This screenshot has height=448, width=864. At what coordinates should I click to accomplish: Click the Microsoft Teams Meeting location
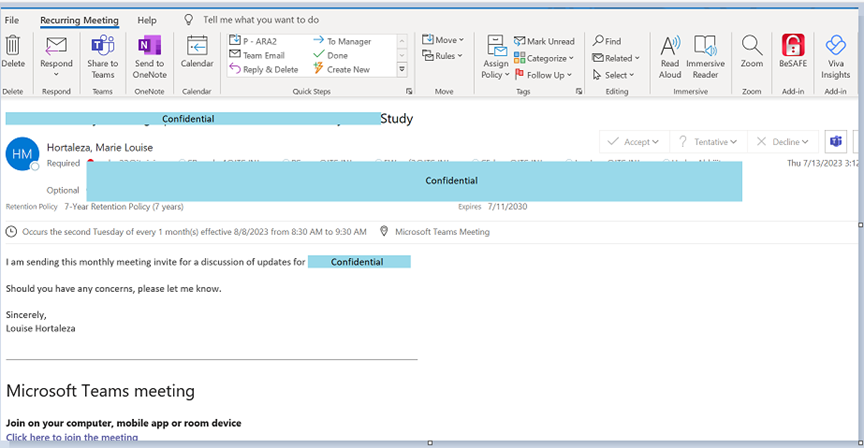click(x=442, y=232)
